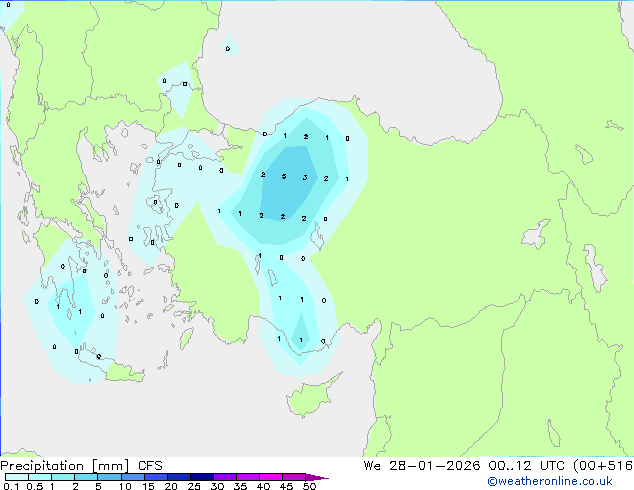
Task: Click the precipitation value '5' on the map
Action: click(284, 176)
